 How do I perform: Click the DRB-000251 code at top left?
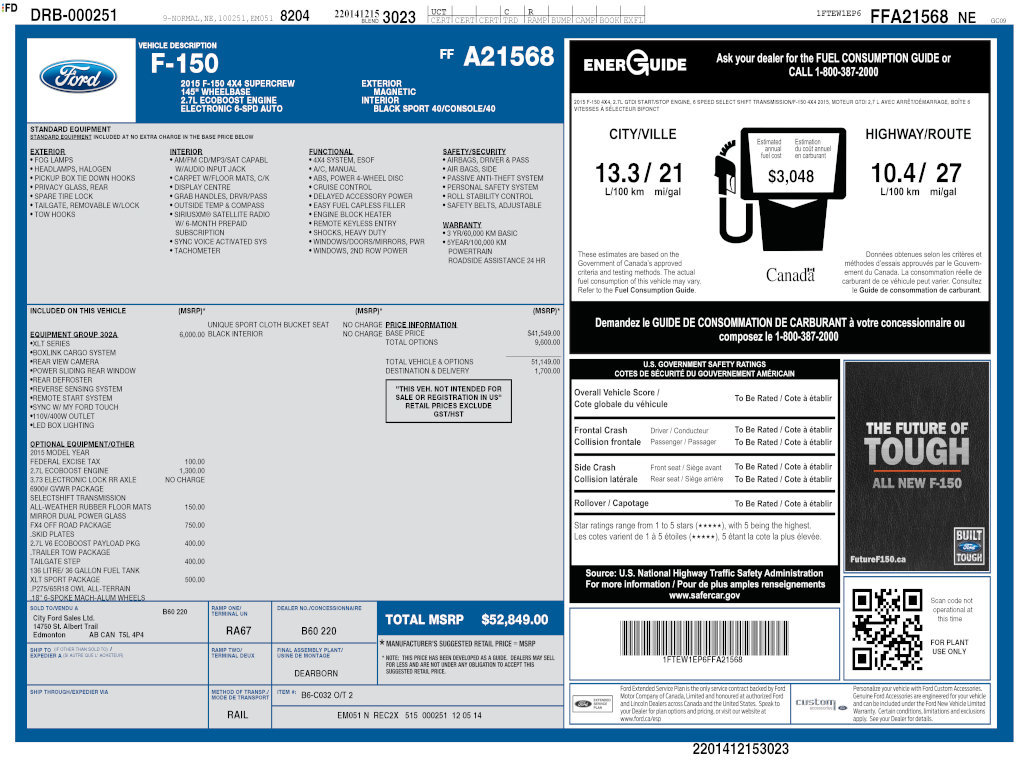[x=74, y=15]
